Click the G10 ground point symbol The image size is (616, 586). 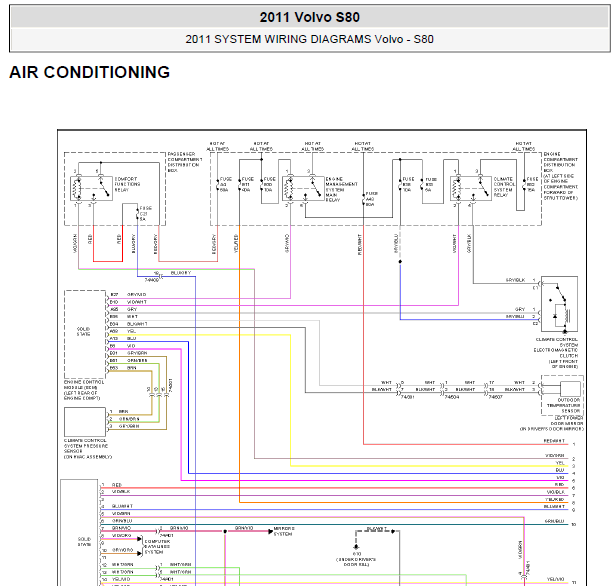click(x=356, y=547)
